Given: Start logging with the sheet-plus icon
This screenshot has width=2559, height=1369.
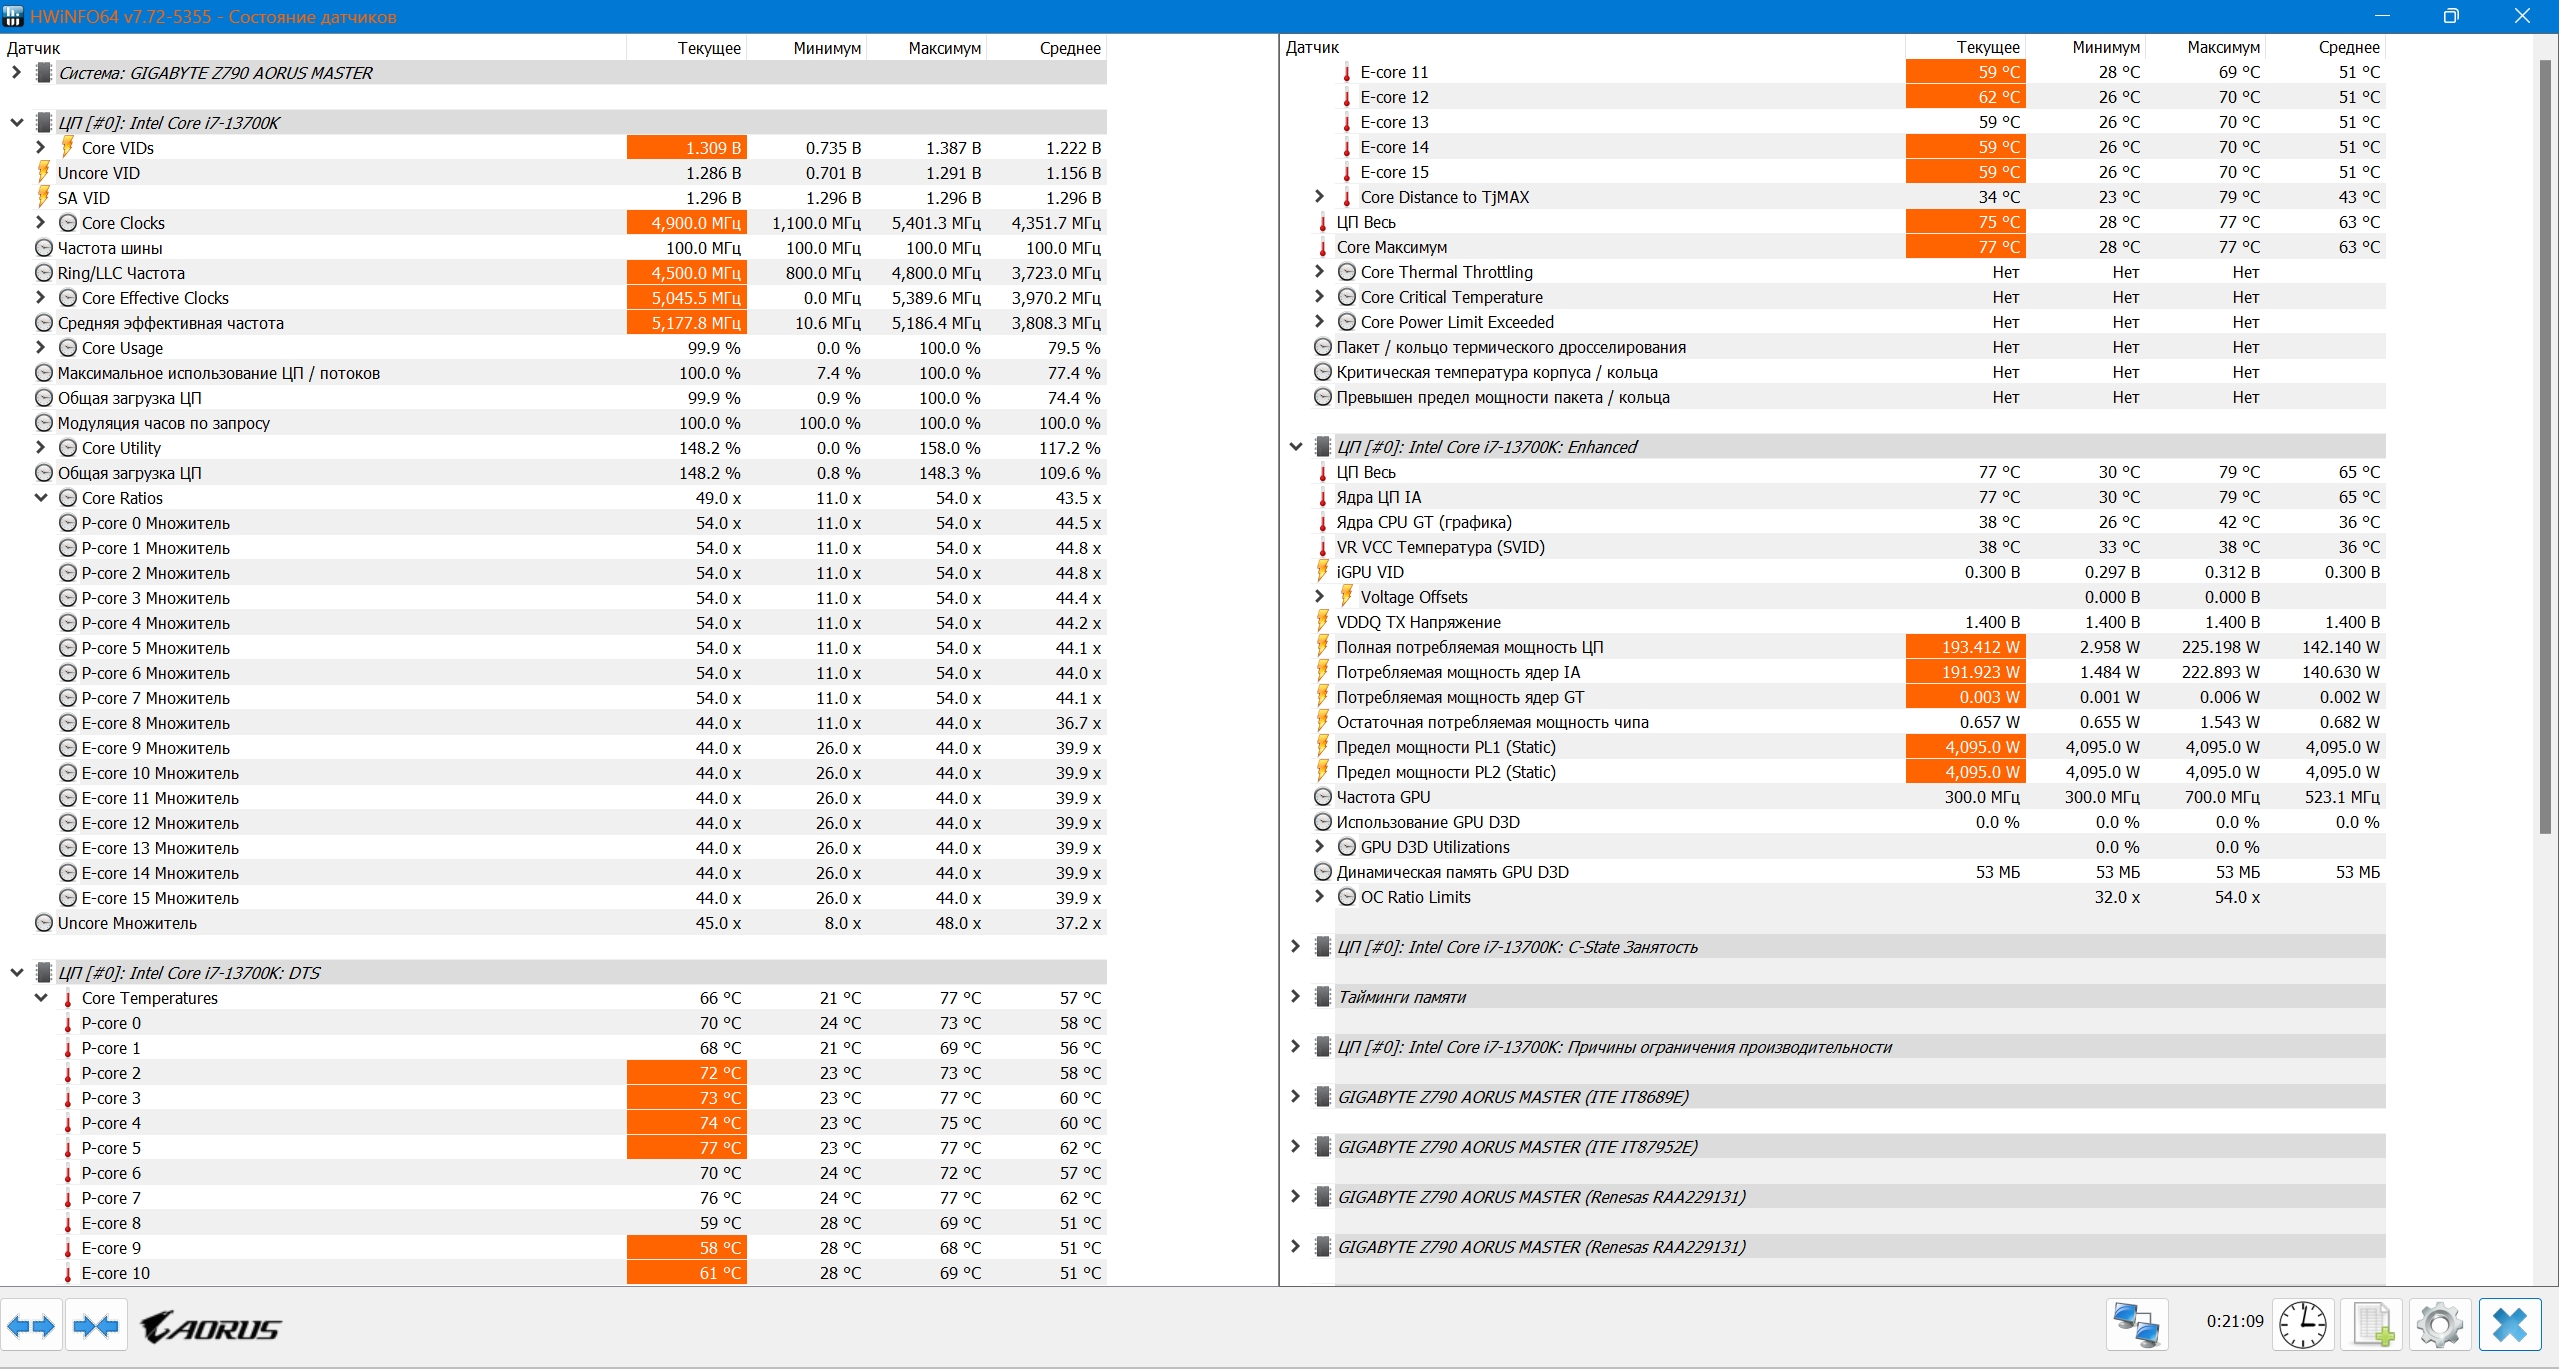Looking at the screenshot, I should point(2372,1326).
